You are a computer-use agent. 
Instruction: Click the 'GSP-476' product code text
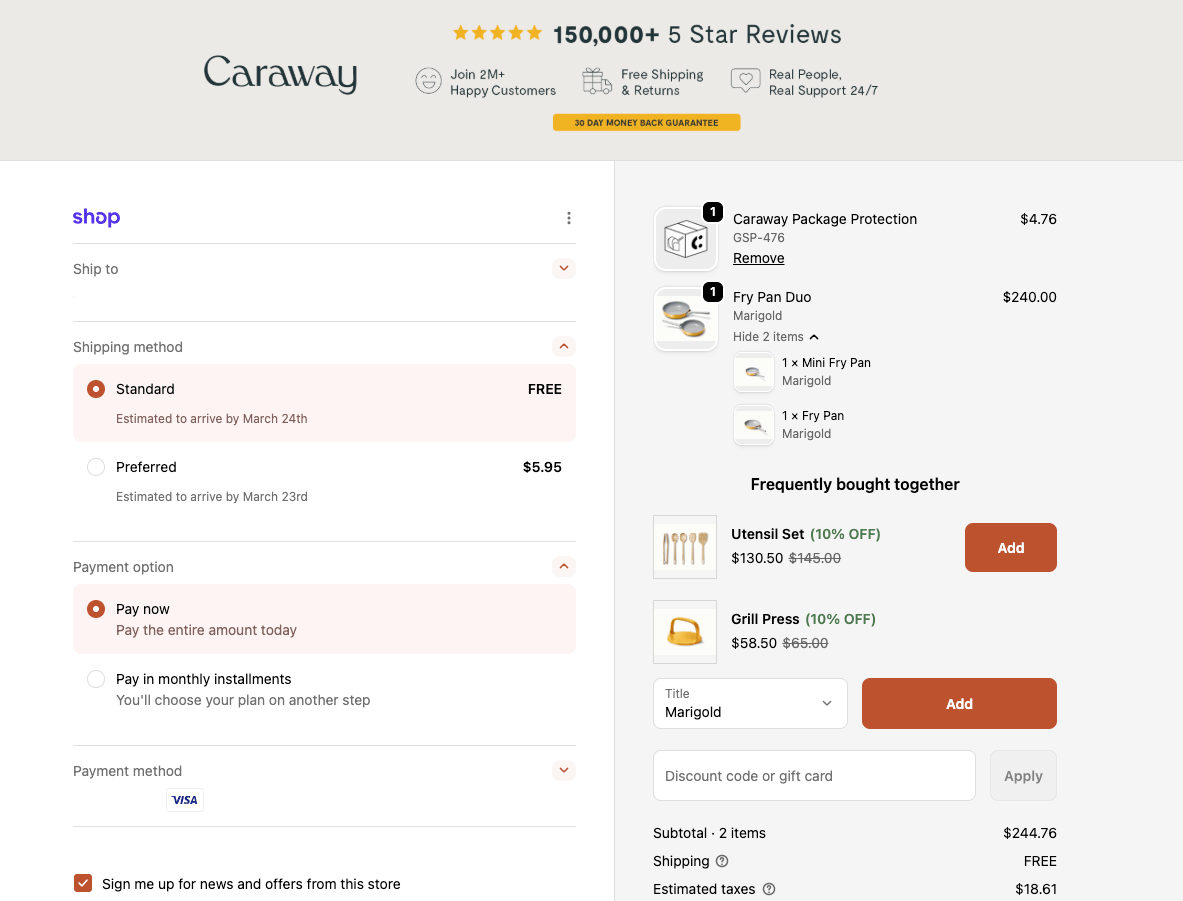758,238
